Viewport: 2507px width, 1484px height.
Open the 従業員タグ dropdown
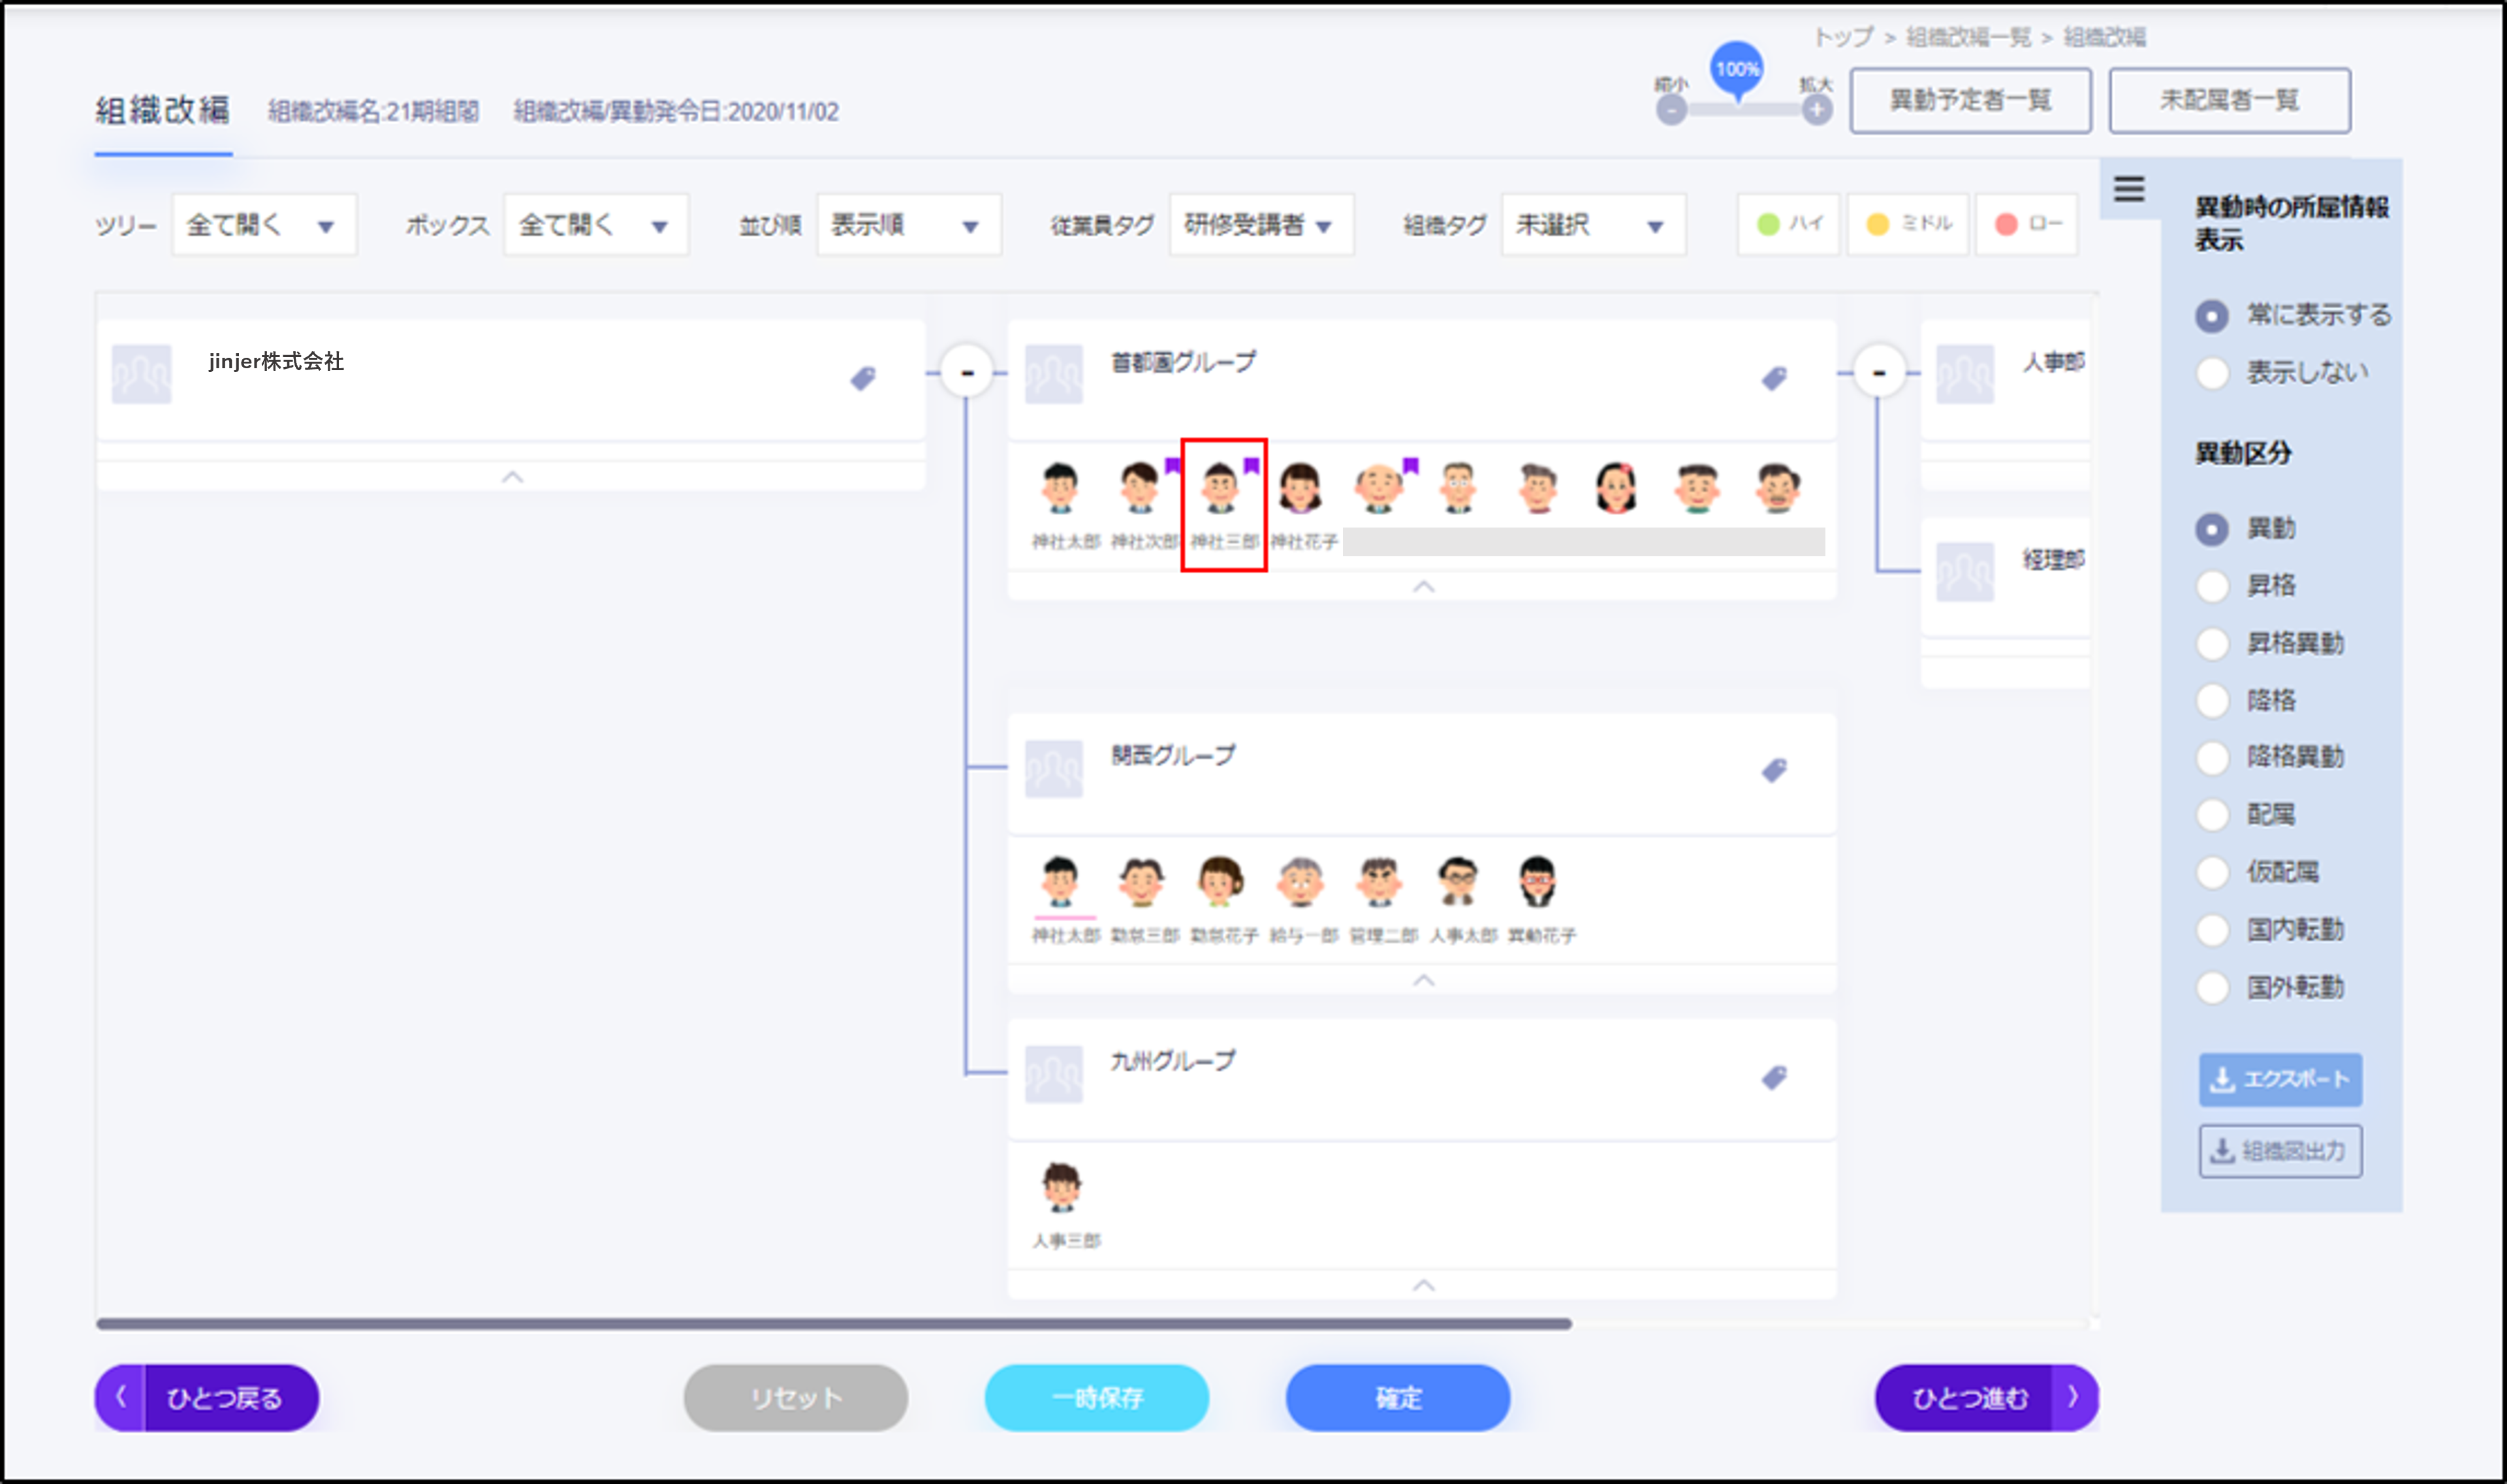point(1262,225)
